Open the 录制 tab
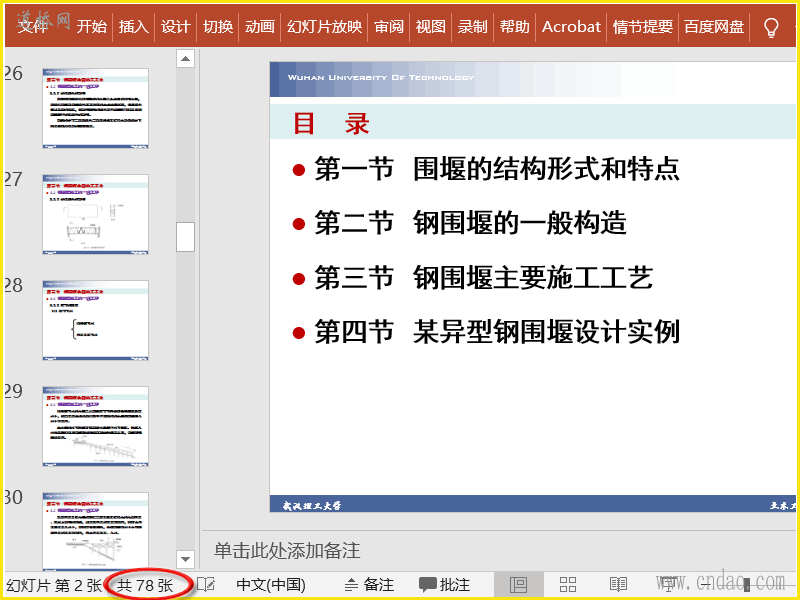The height and width of the screenshot is (600, 800). (x=472, y=26)
